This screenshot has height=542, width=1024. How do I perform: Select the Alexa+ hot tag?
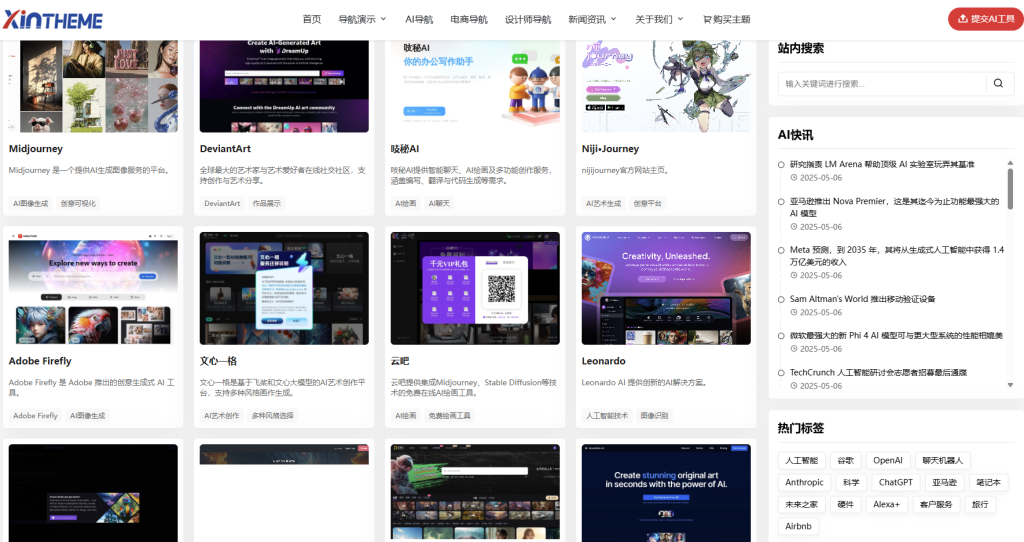point(886,504)
